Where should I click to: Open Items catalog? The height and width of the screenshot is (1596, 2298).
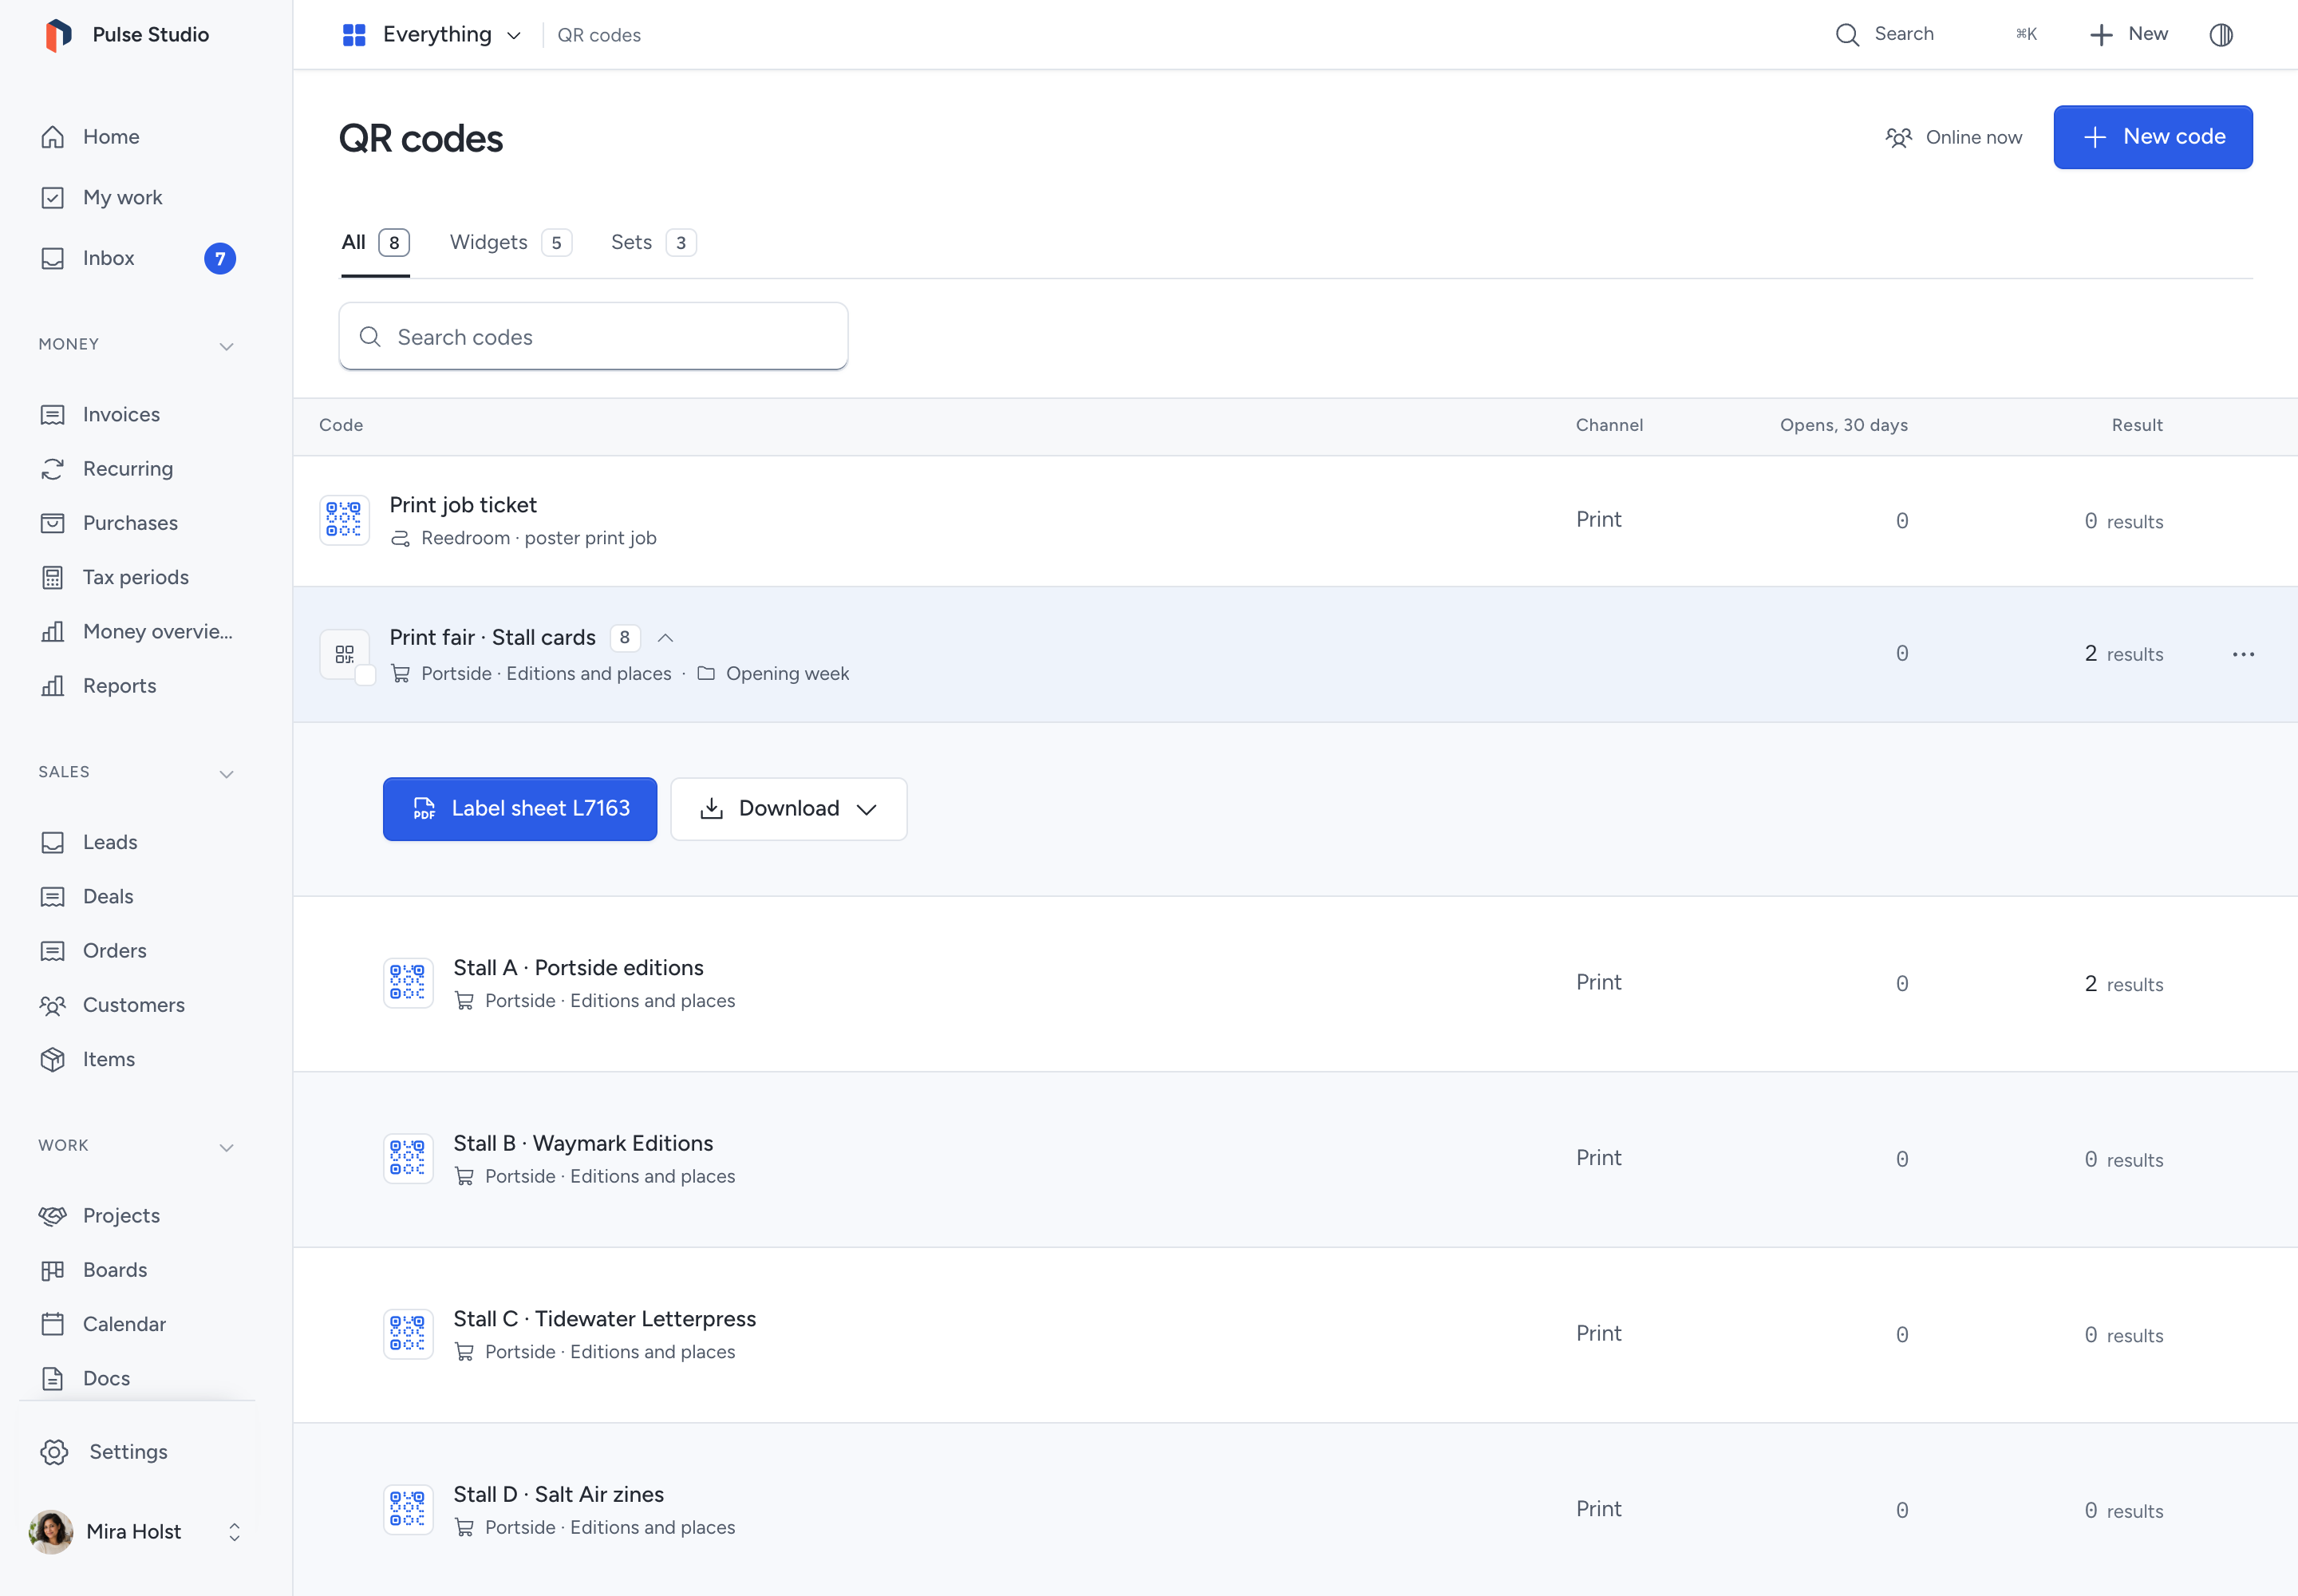point(137,1059)
